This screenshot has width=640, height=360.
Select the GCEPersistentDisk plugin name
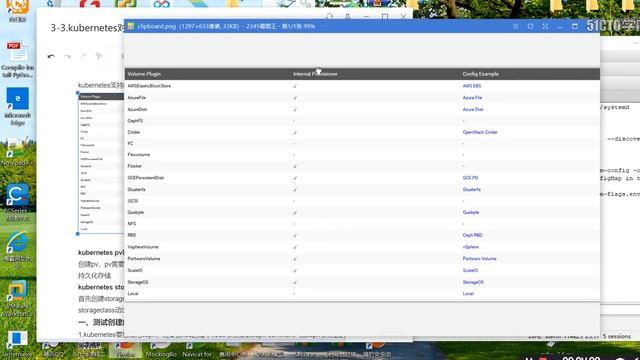(x=145, y=178)
